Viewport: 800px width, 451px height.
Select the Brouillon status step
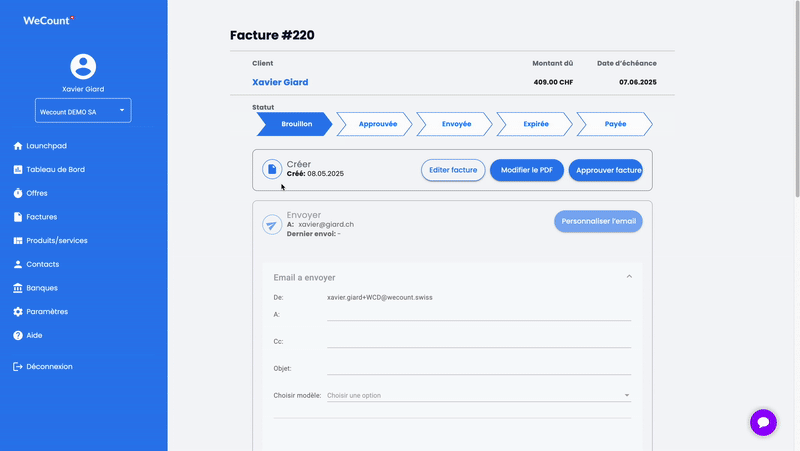tap(294, 124)
